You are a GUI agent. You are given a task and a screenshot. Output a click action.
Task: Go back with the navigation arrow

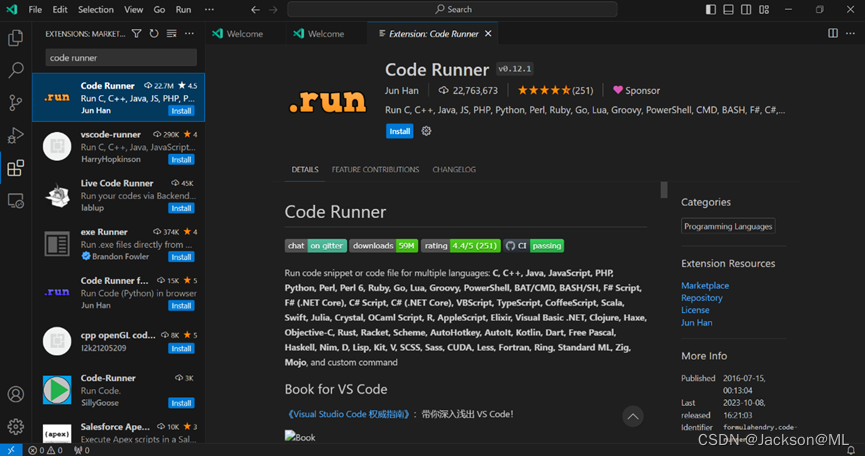[x=255, y=9]
